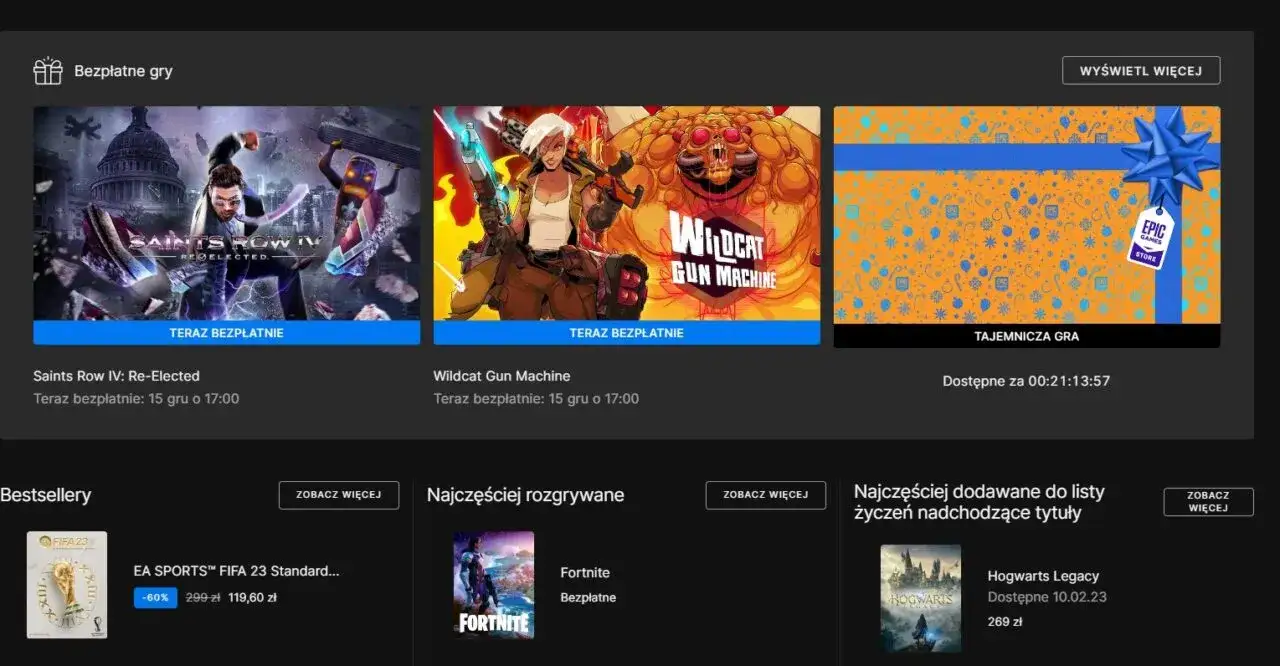Click ZOBACZ WIĘCEJ next to Najczęściej rozgrywane
The height and width of the screenshot is (666, 1280).
765,494
